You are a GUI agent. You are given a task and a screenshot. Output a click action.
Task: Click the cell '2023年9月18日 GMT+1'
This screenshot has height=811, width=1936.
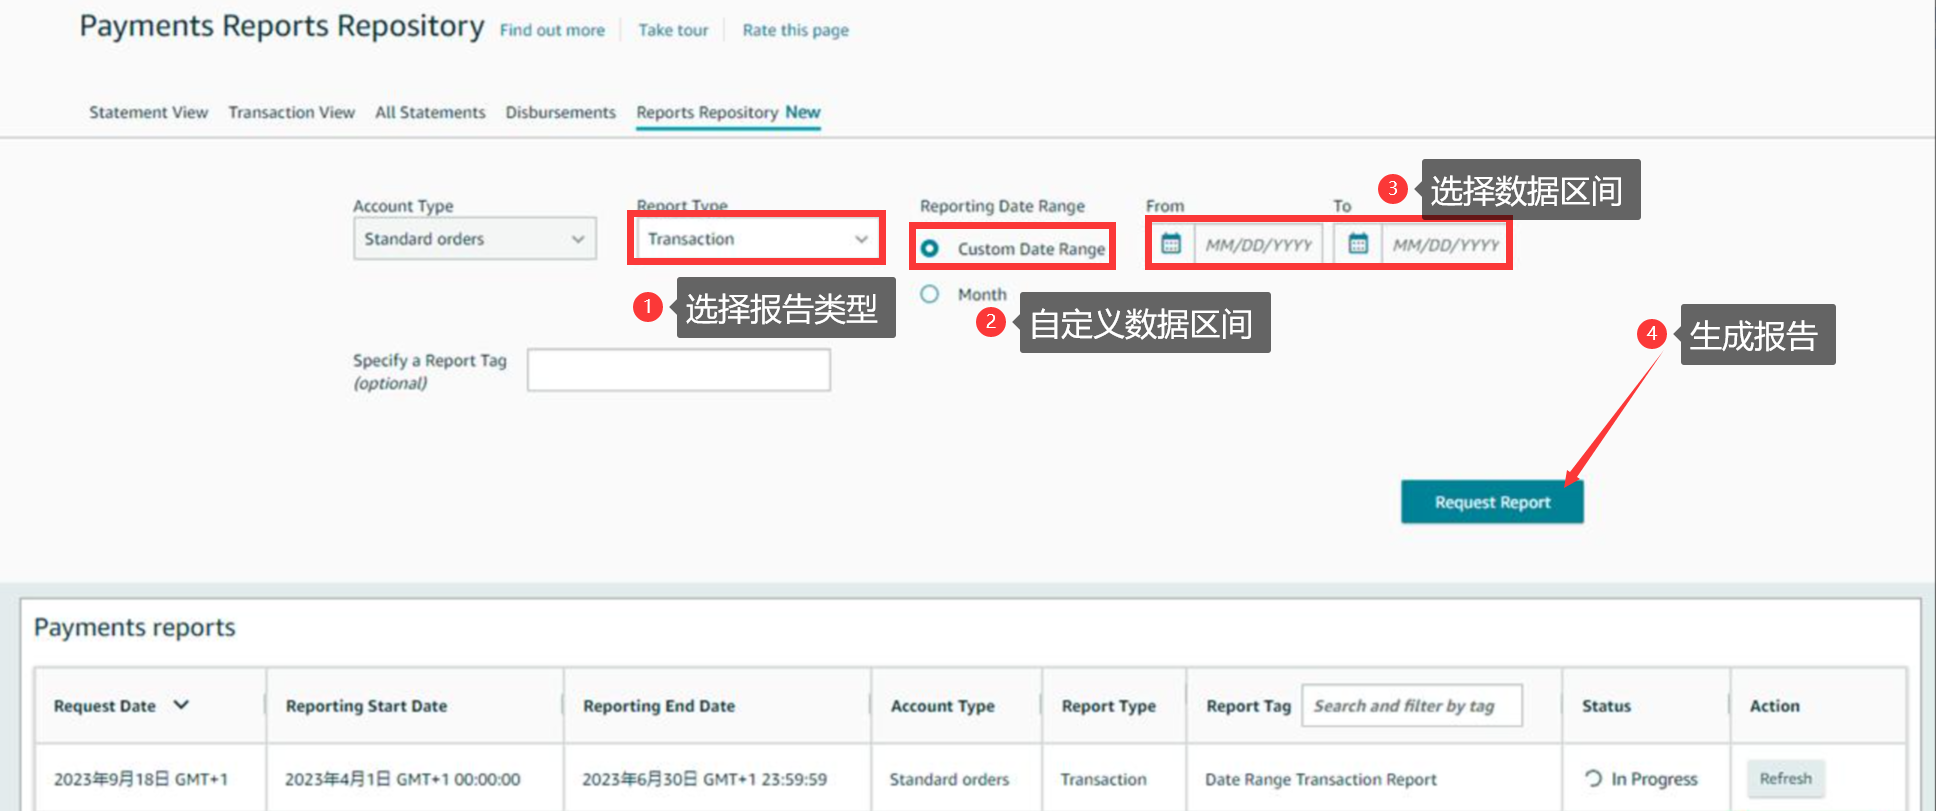click(141, 779)
